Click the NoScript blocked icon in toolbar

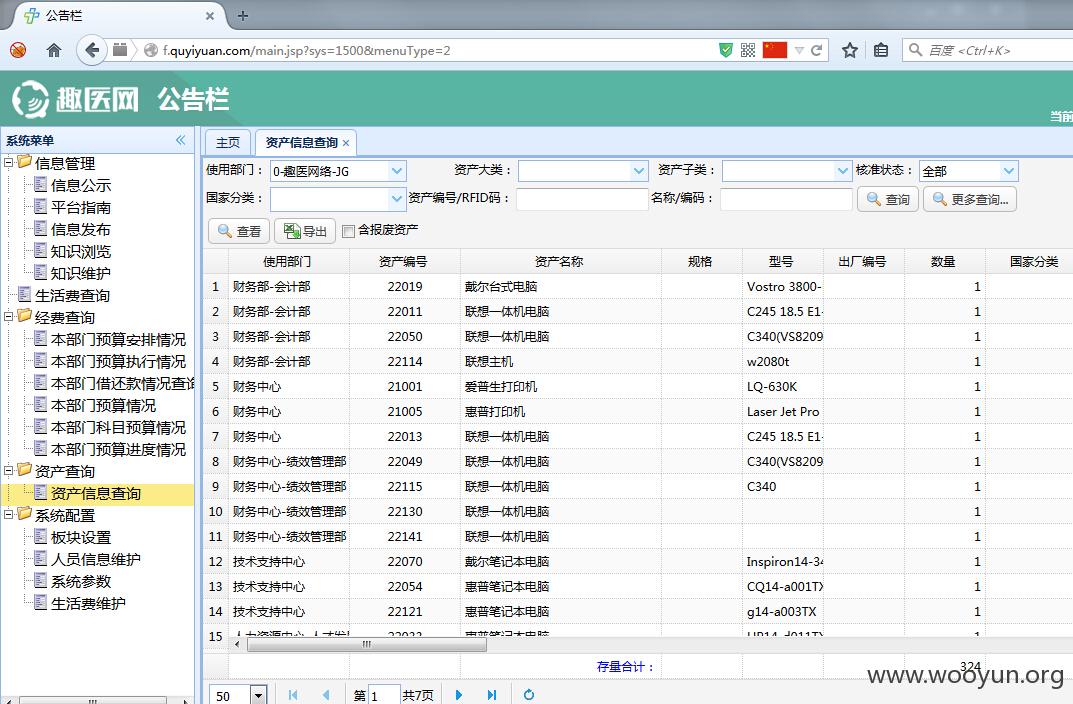[x=18, y=50]
